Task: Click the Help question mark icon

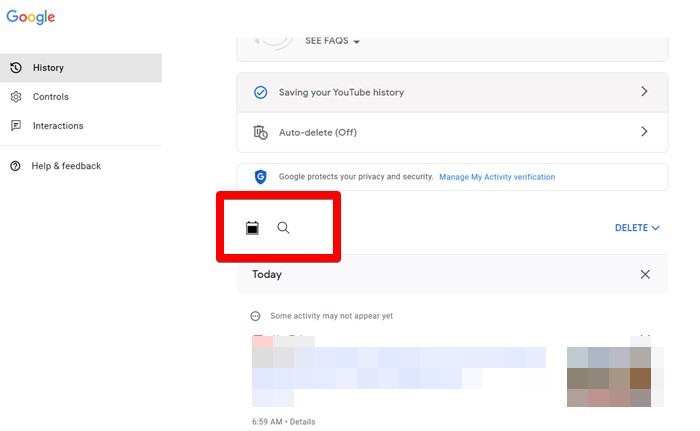Action: pyautogui.click(x=15, y=166)
